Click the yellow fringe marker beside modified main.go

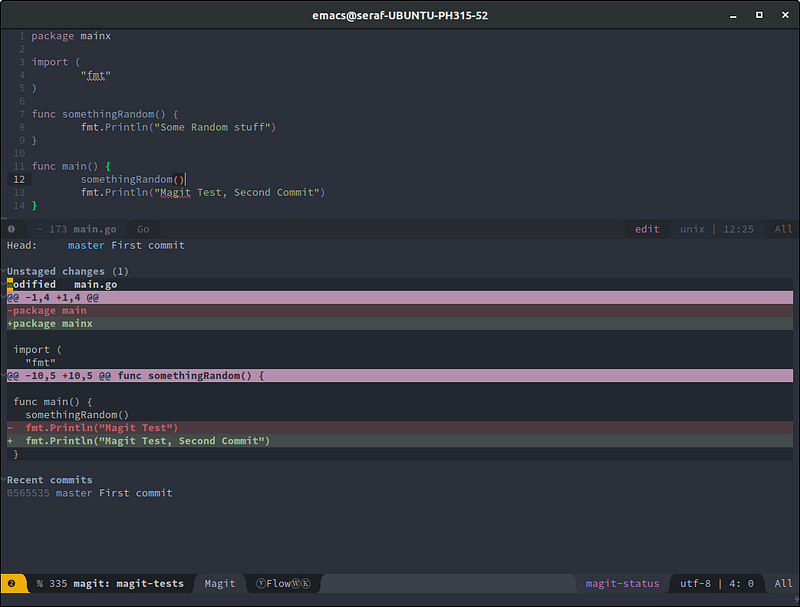pyautogui.click(x=10, y=284)
